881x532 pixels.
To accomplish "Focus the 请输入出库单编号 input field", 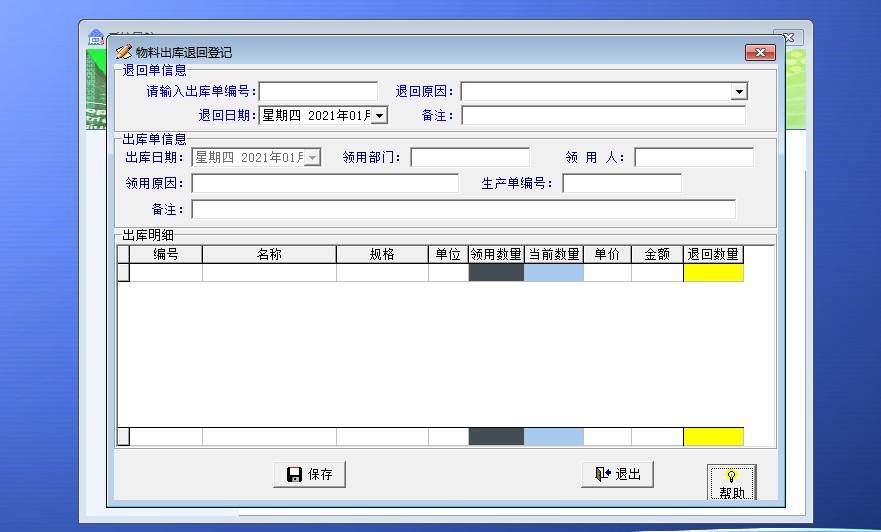I will 318,91.
